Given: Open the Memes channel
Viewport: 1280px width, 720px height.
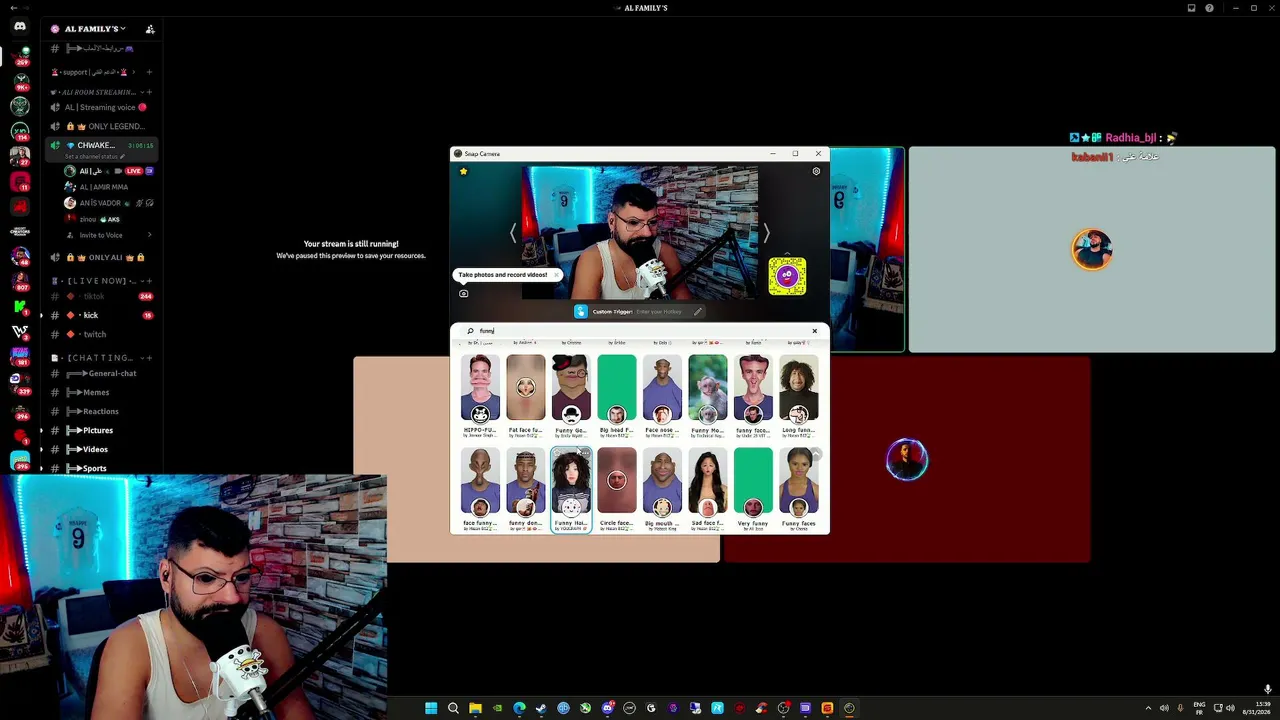Looking at the screenshot, I should click(102, 392).
